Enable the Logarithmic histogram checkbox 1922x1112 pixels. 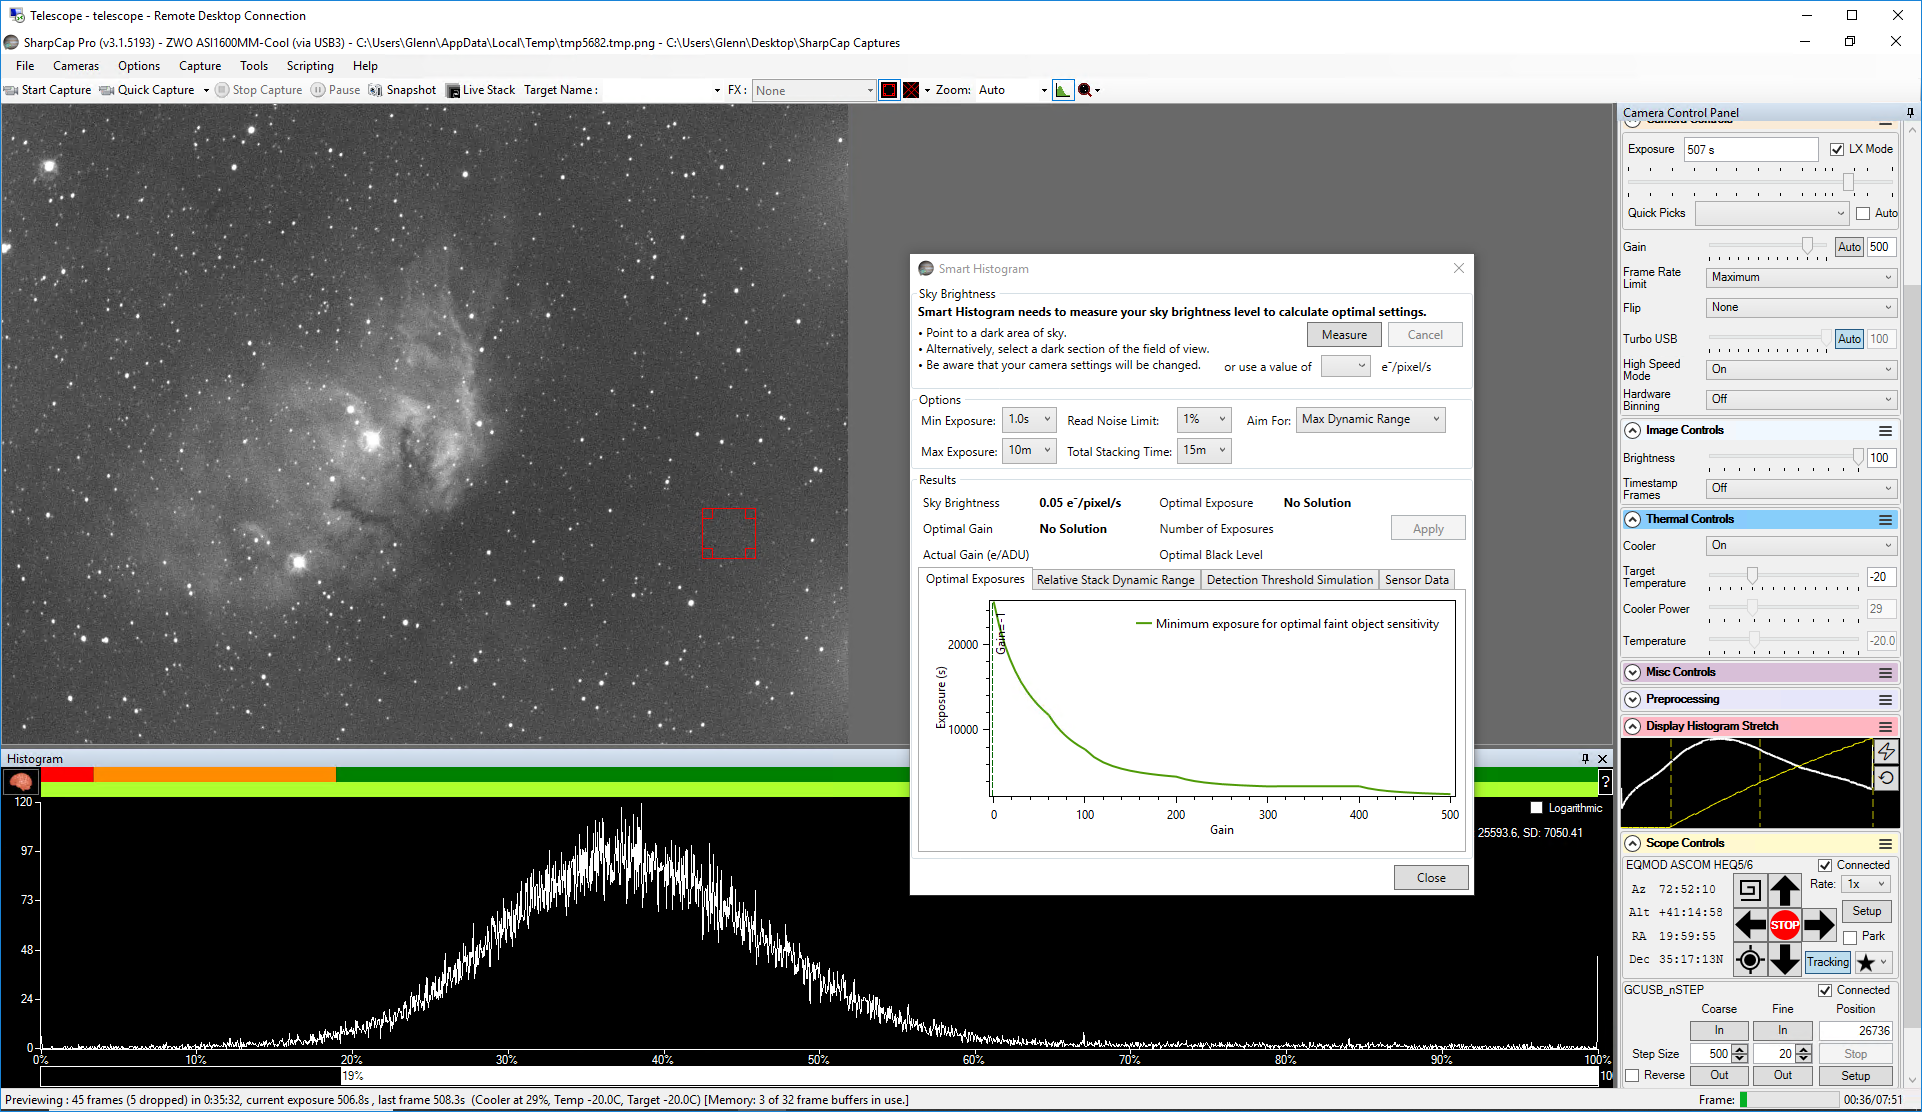[1536, 808]
